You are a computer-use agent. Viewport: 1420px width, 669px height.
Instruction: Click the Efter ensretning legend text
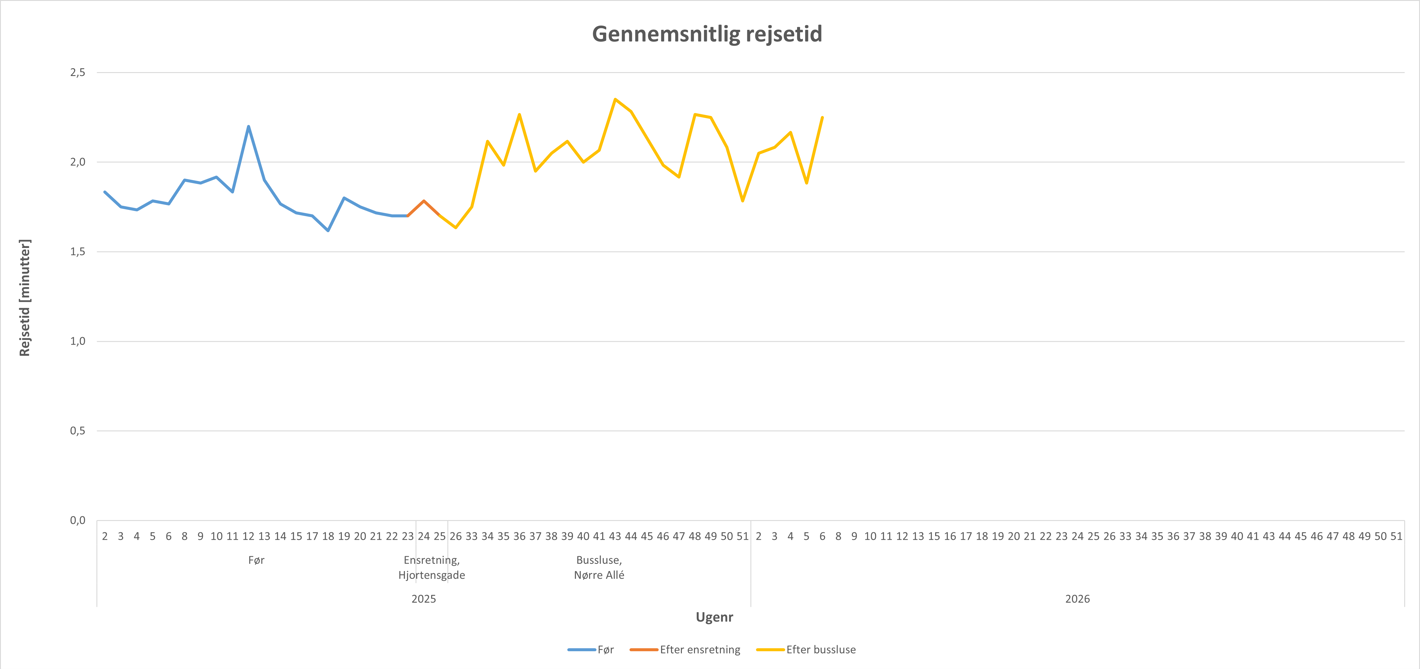coord(700,650)
